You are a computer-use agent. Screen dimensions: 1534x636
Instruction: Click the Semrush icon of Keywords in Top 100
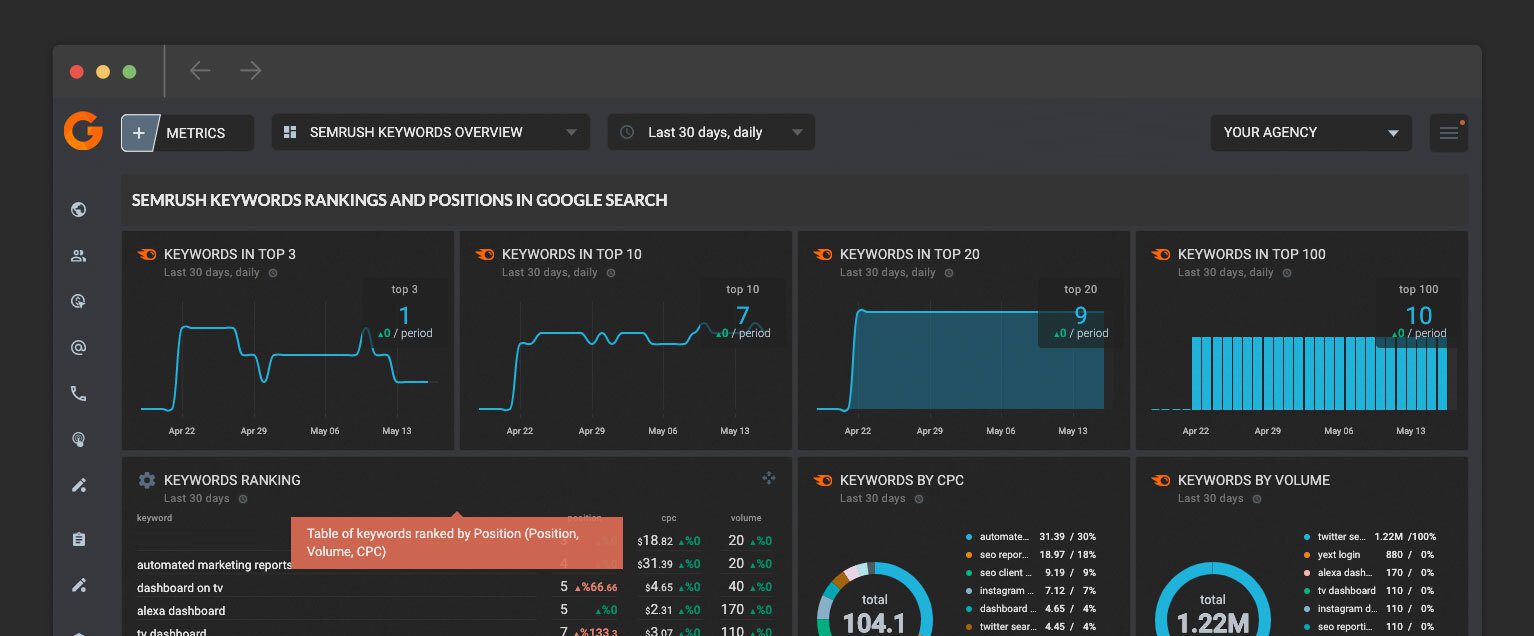click(x=1161, y=254)
